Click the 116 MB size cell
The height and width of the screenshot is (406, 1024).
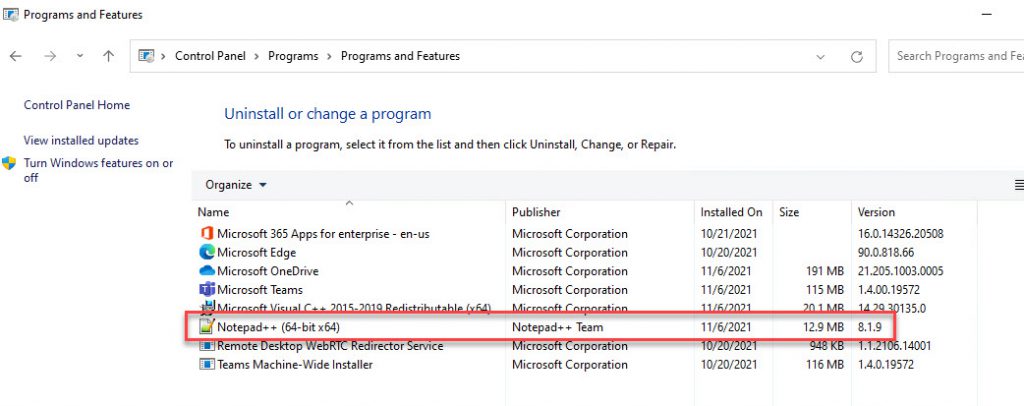pos(826,364)
